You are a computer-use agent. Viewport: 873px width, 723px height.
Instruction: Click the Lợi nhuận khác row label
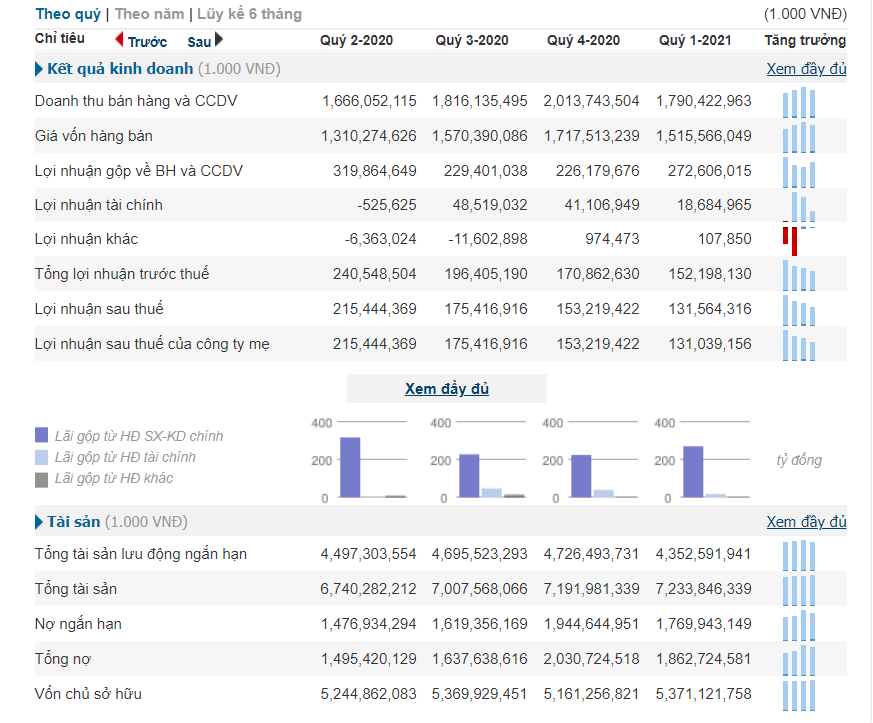[x=86, y=239]
